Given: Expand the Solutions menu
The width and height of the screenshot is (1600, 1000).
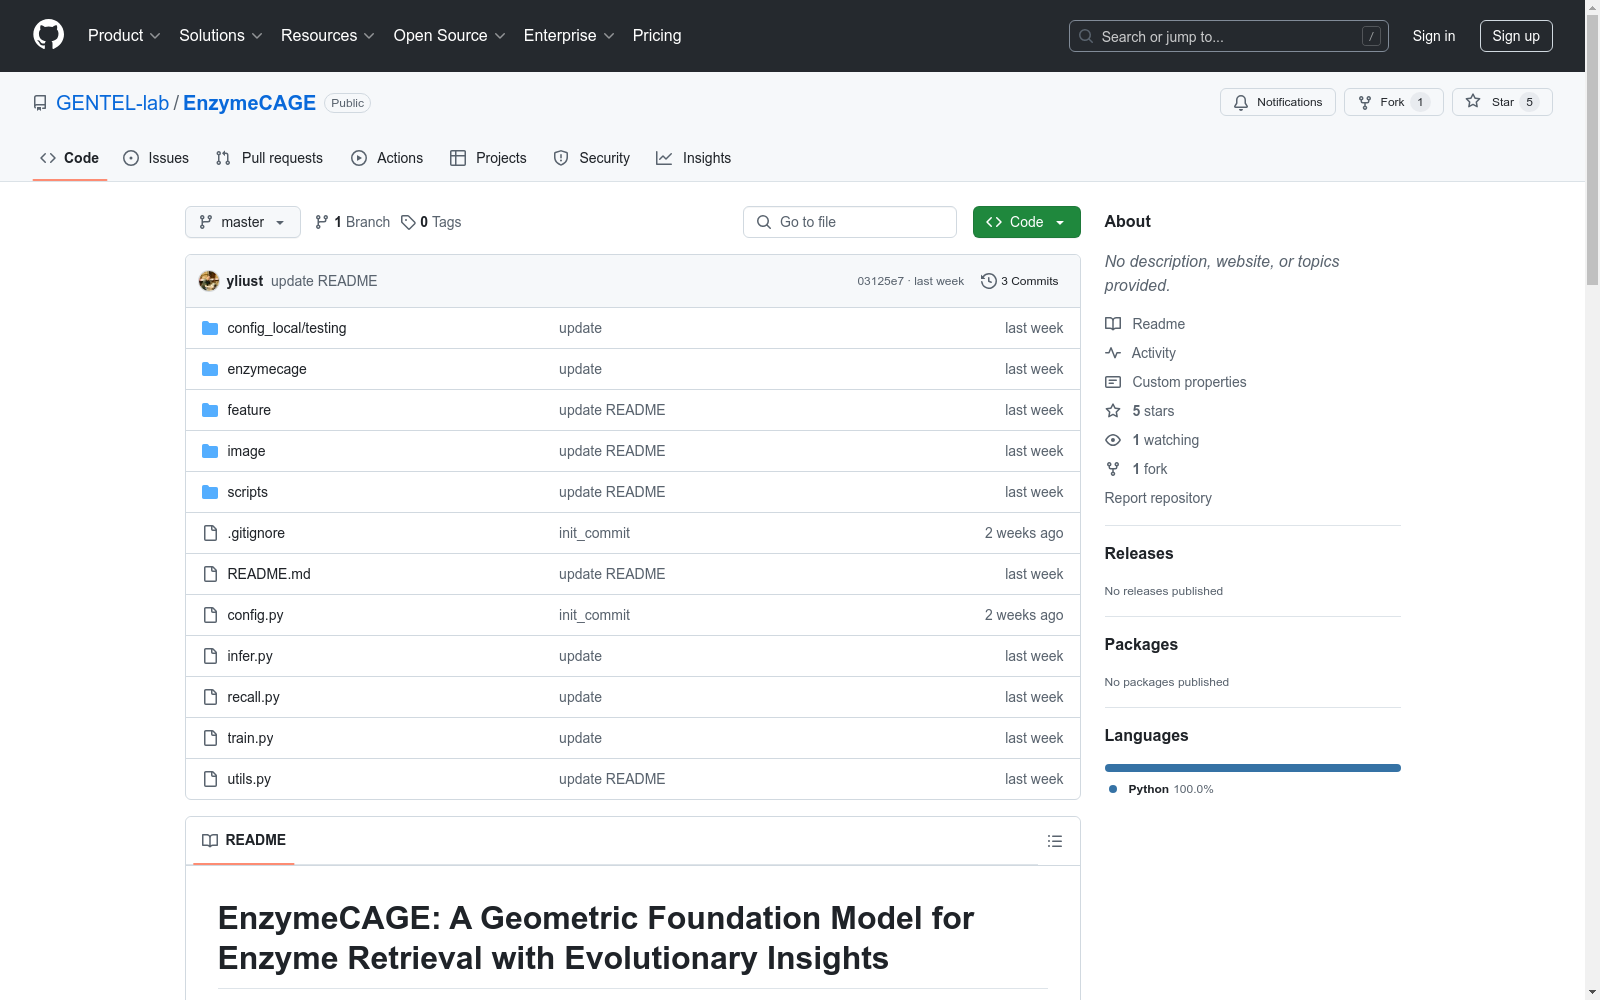Looking at the screenshot, I should click(x=221, y=36).
